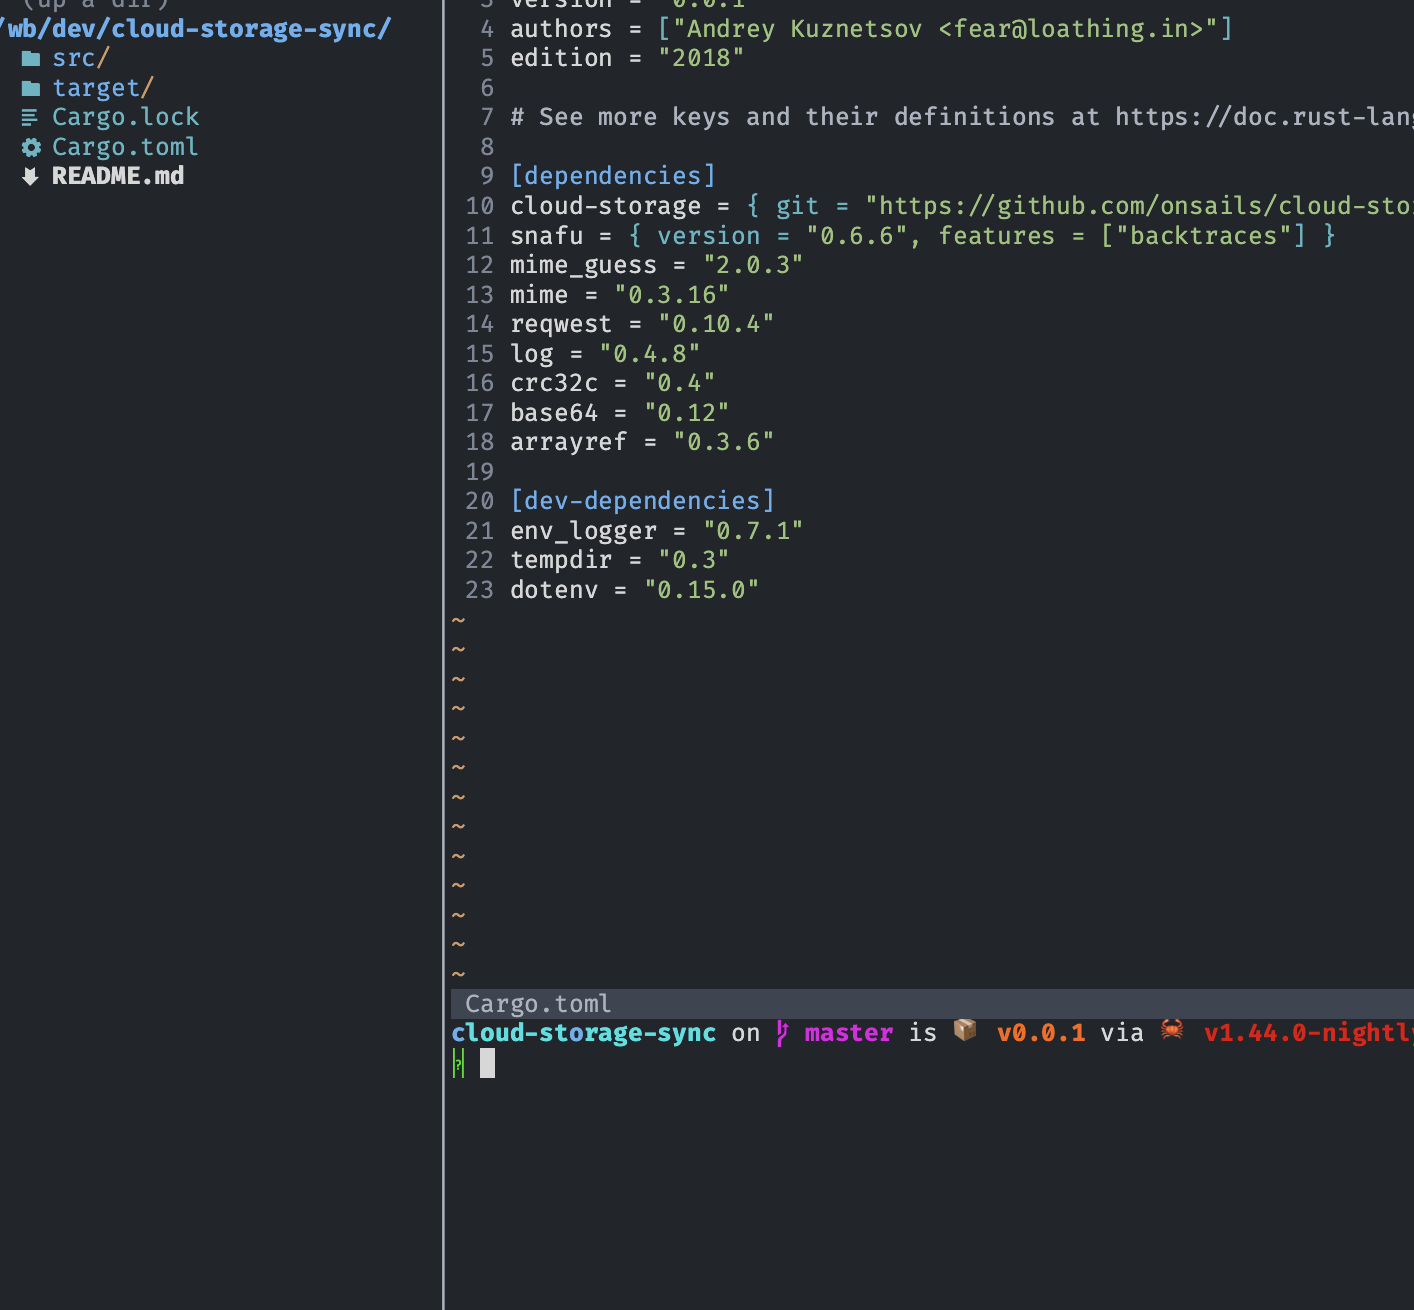Click the folder icon beside src/
This screenshot has height=1310, width=1414.
[30, 58]
